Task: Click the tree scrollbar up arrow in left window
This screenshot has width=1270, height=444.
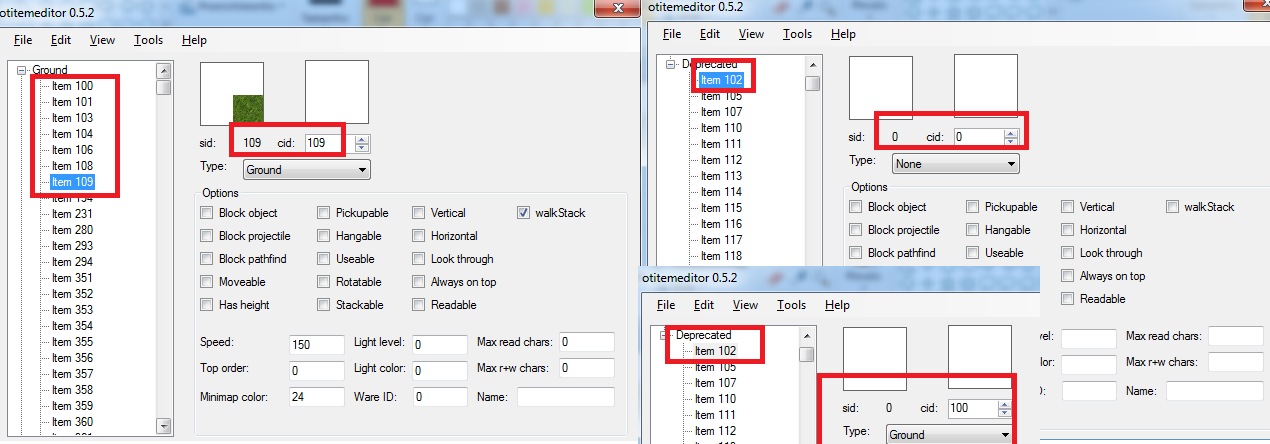Action: tap(164, 71)
